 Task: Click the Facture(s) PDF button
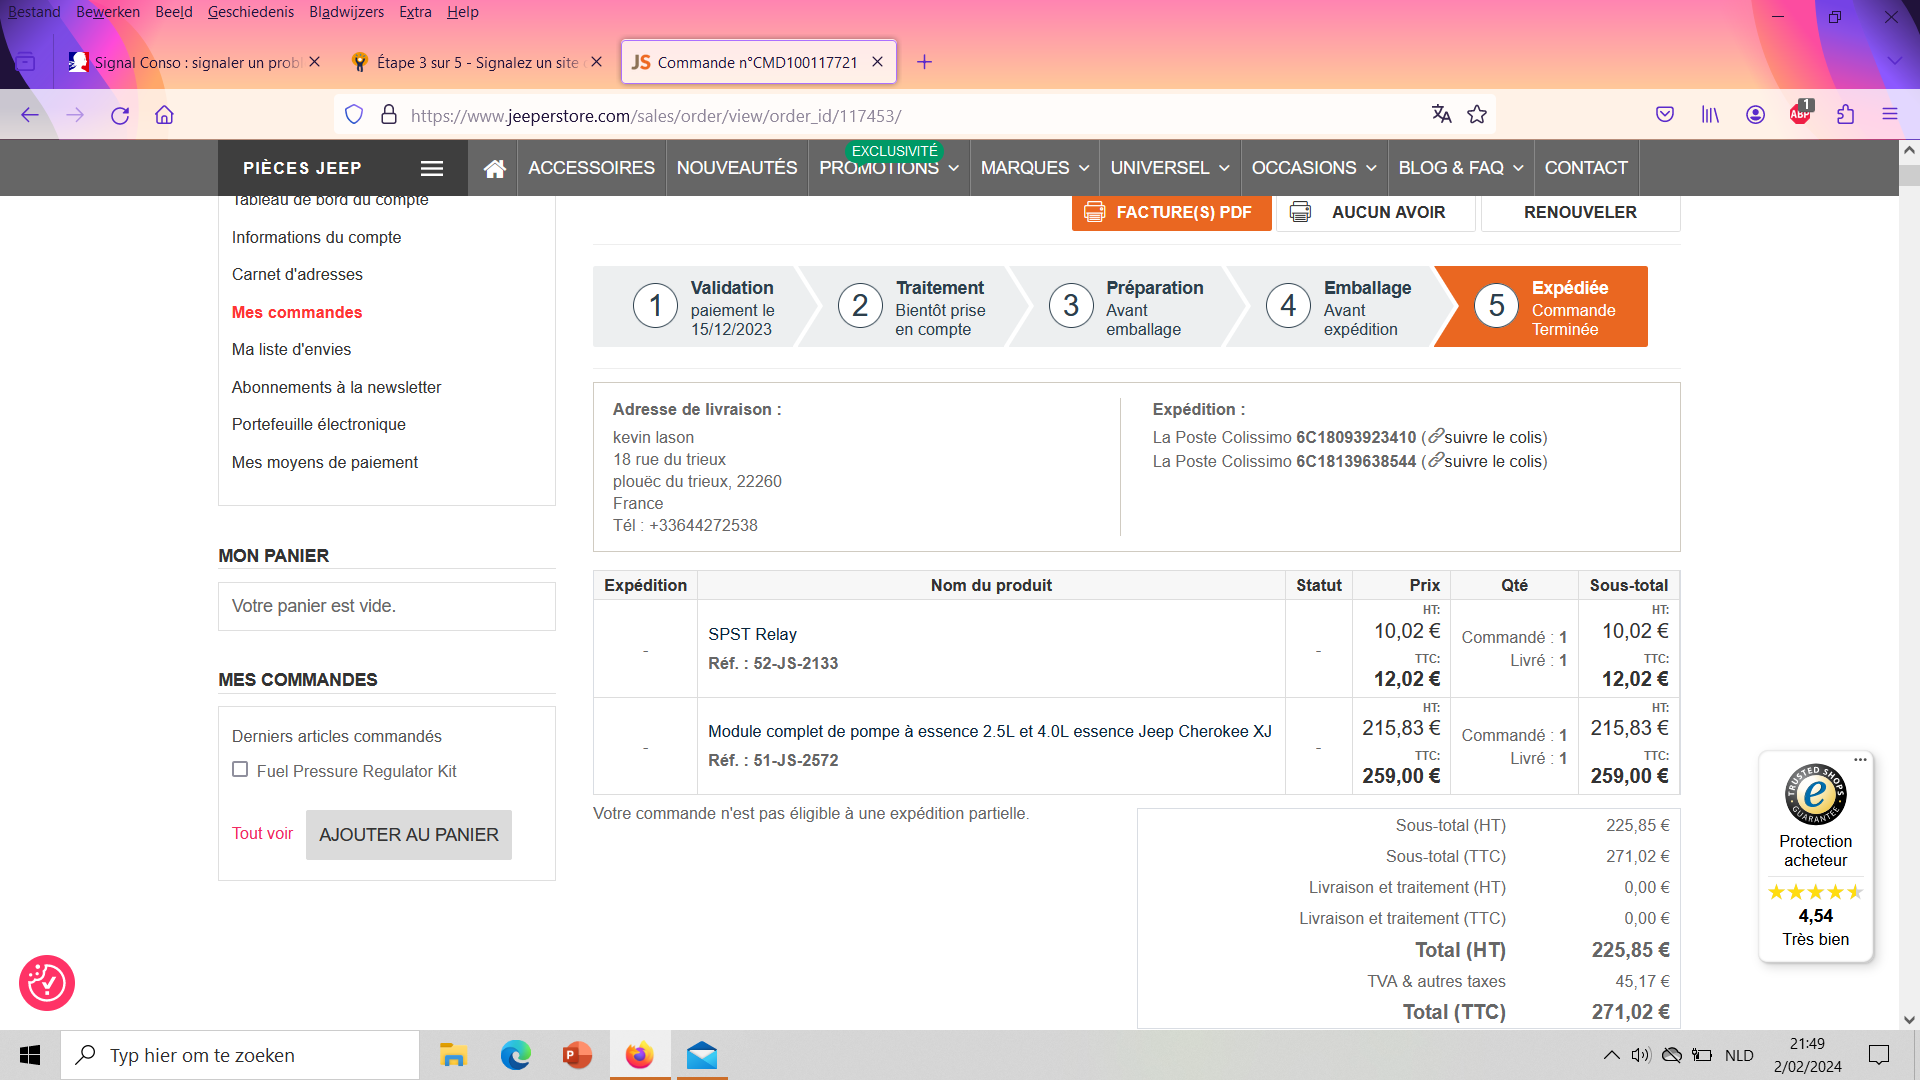point(1171,212)
